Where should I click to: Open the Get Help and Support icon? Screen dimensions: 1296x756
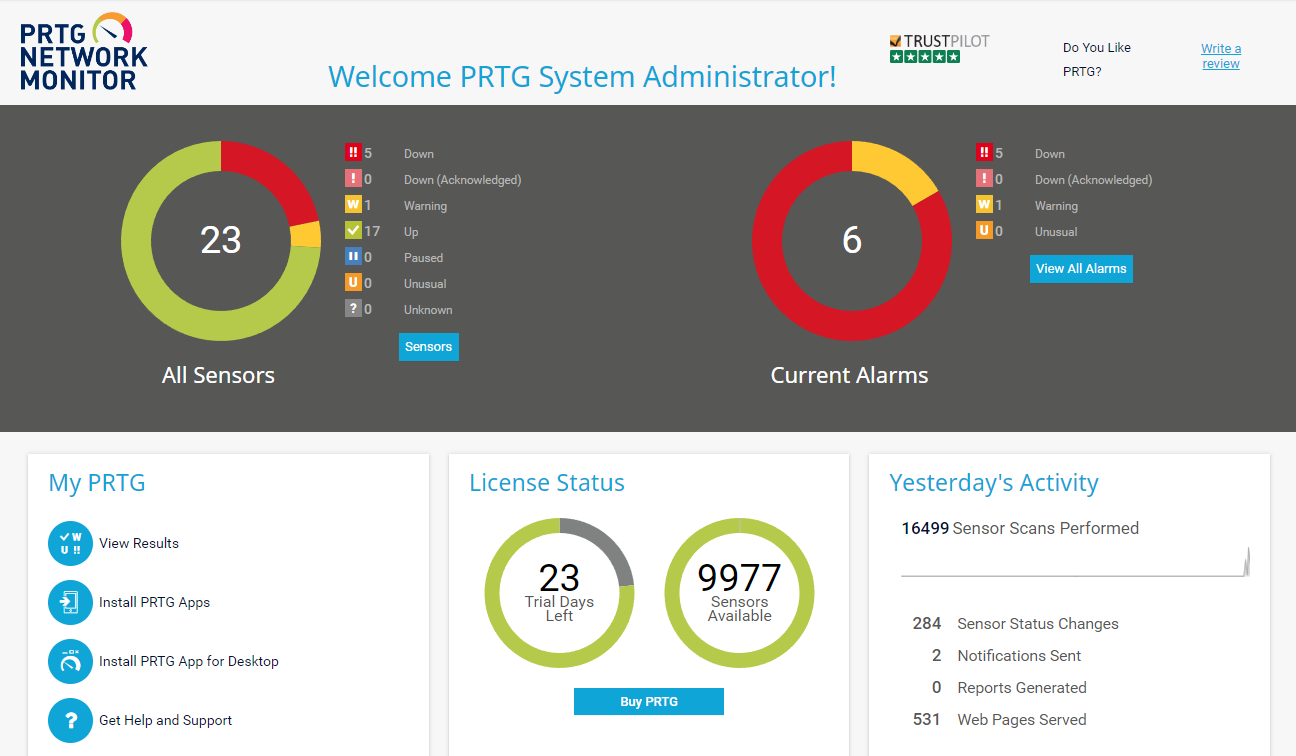(70, 720)
